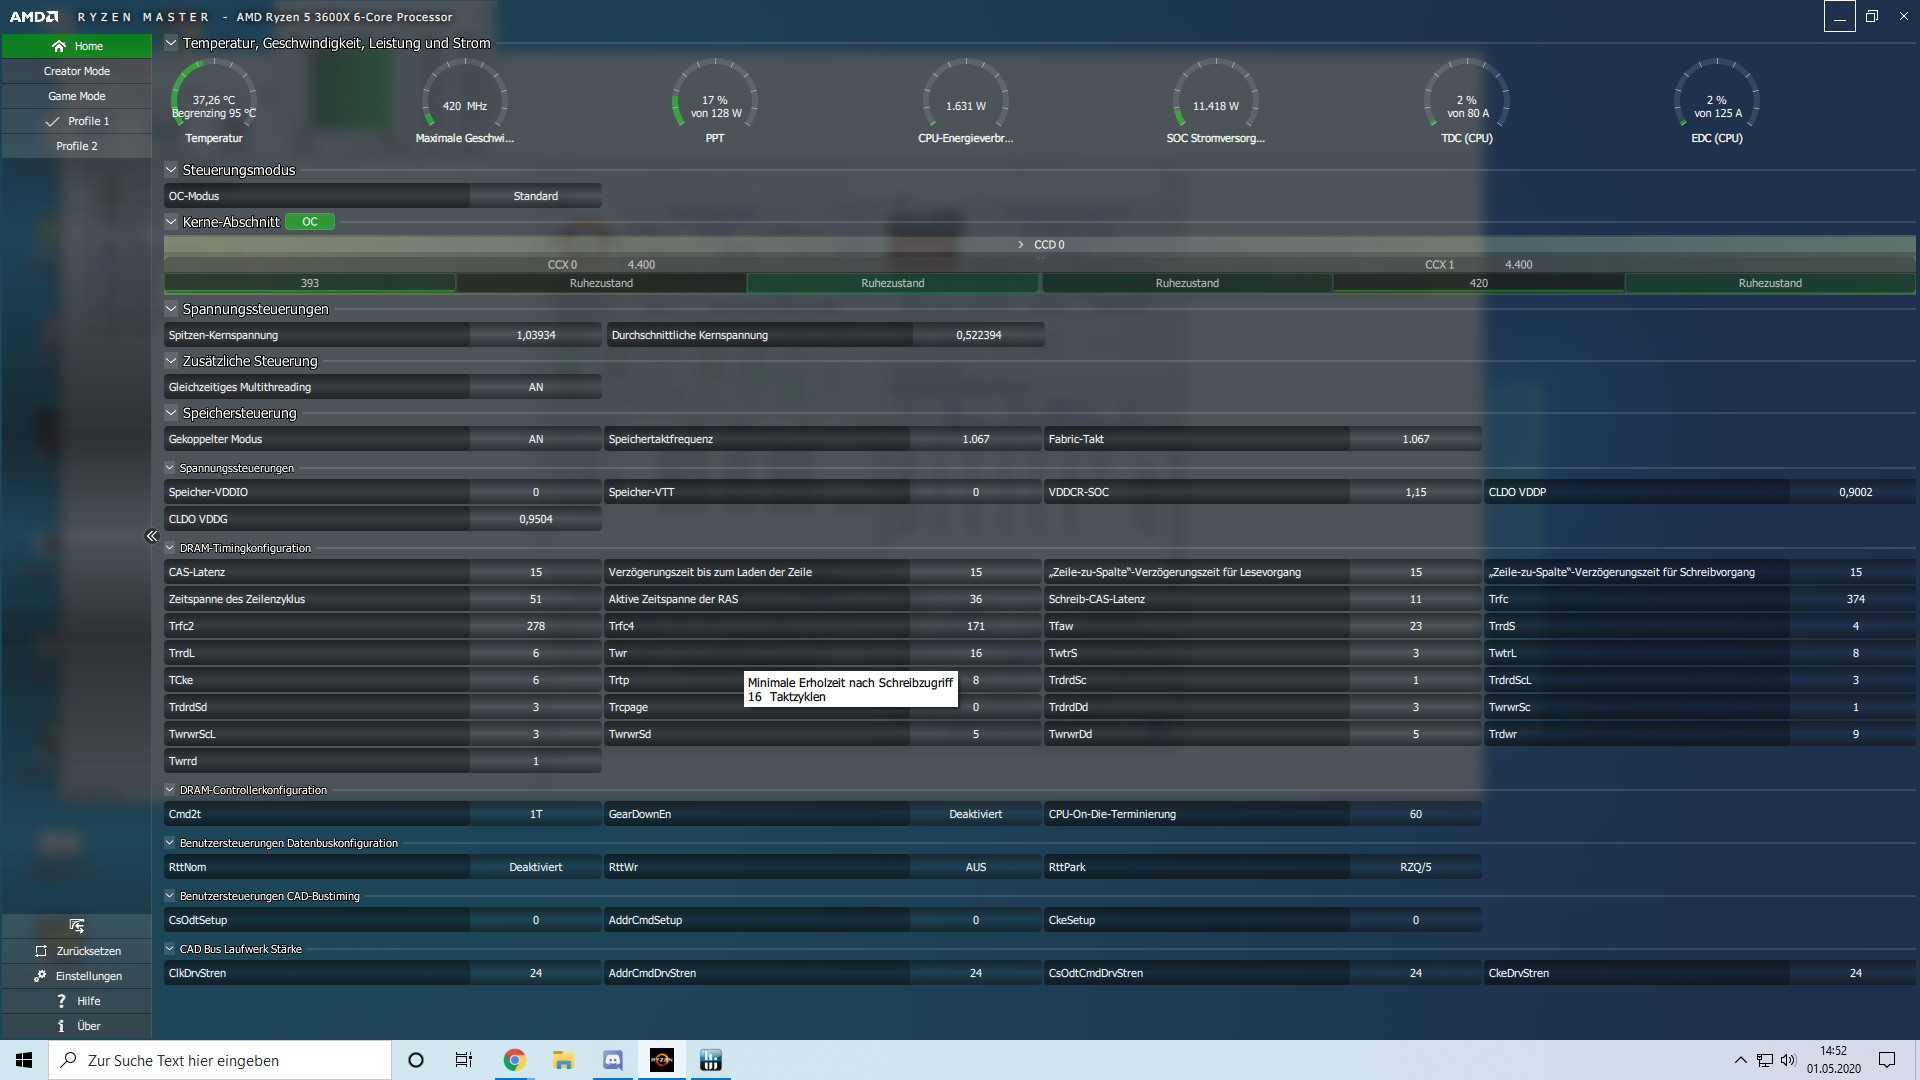This screenshot has height=1080, width=1920.
Task: Collapse the sidebar with the double-chevron icon
Action: tap(152, 536)
